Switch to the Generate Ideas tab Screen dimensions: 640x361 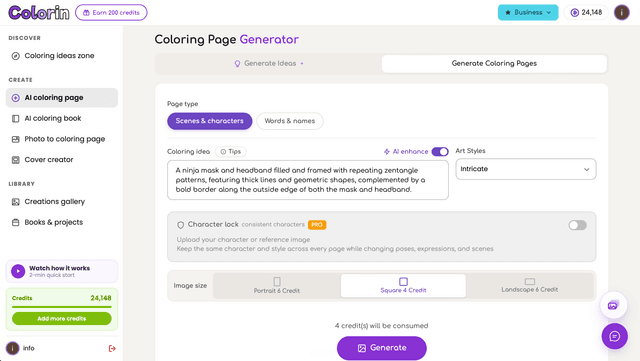pyautogui.click(x=269, y=64)
